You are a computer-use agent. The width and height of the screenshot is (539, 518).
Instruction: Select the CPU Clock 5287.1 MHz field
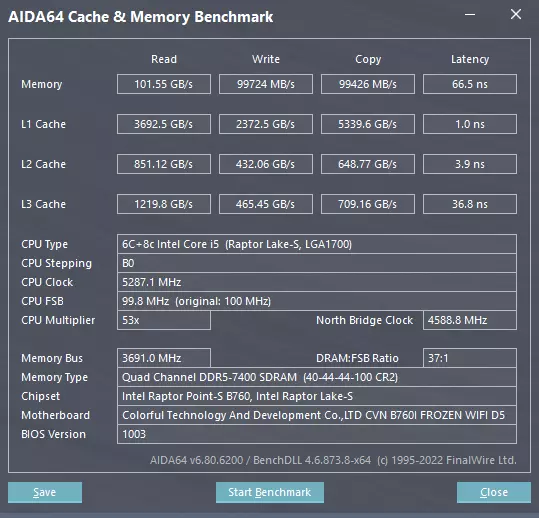click(317, 282)
